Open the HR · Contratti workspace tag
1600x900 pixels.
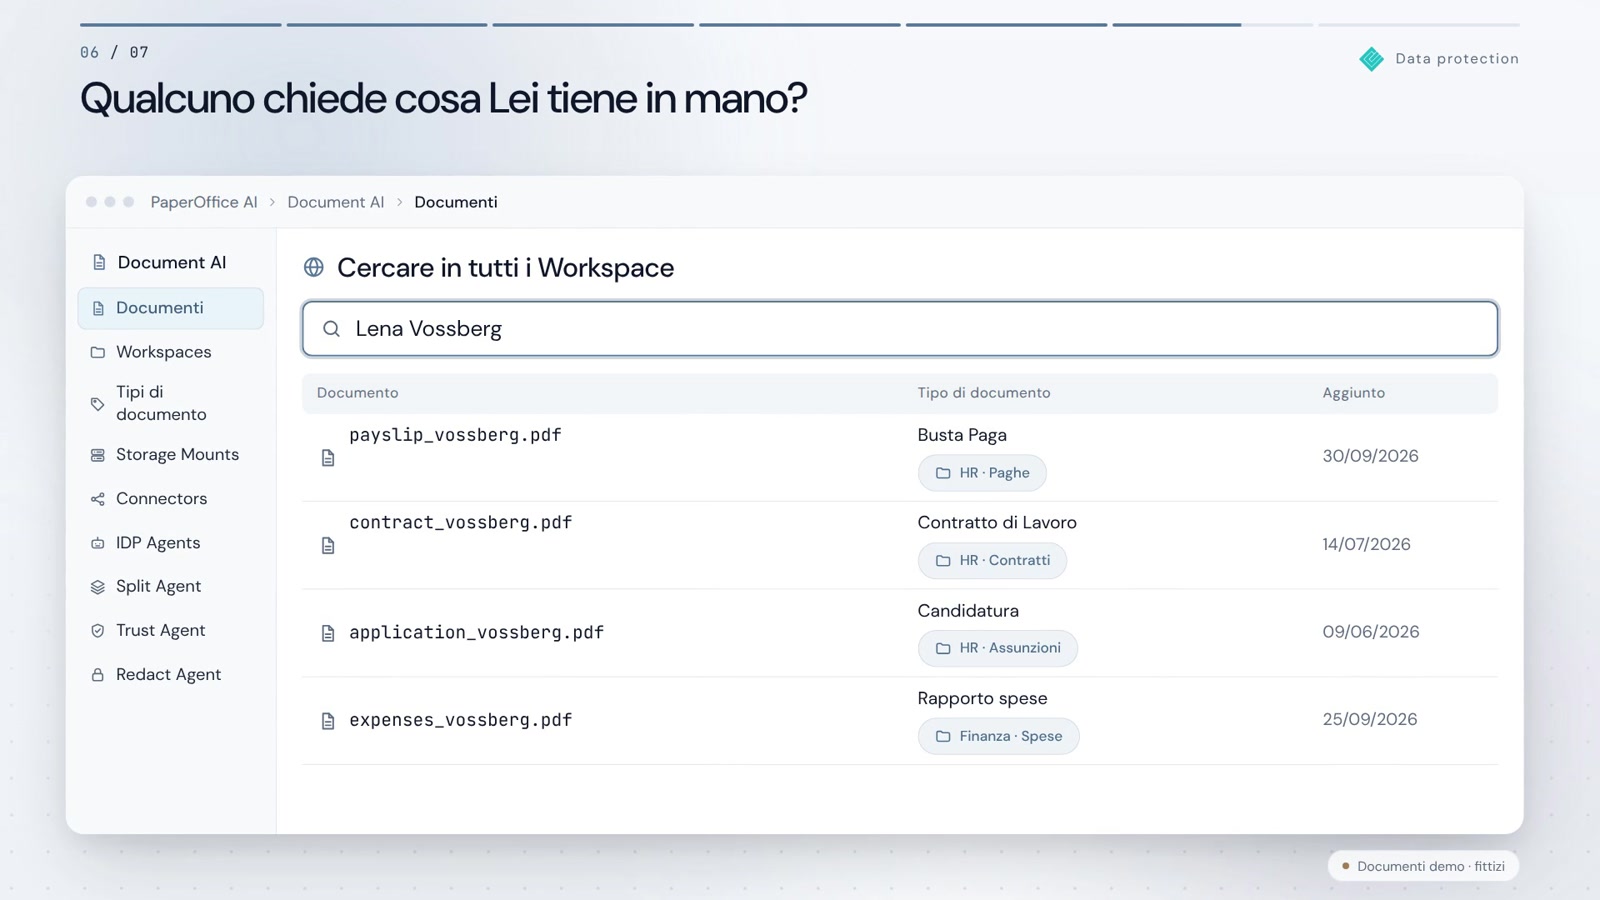point(993,561)
